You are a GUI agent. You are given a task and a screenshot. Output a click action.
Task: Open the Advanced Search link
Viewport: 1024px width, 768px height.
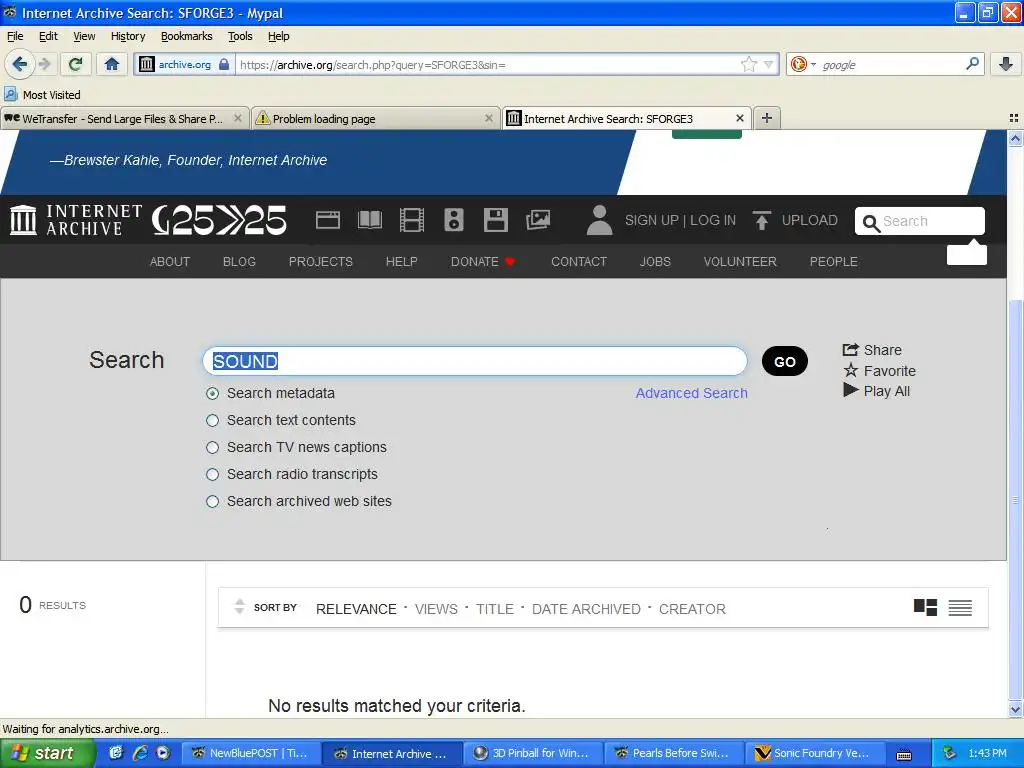point(692,393)
